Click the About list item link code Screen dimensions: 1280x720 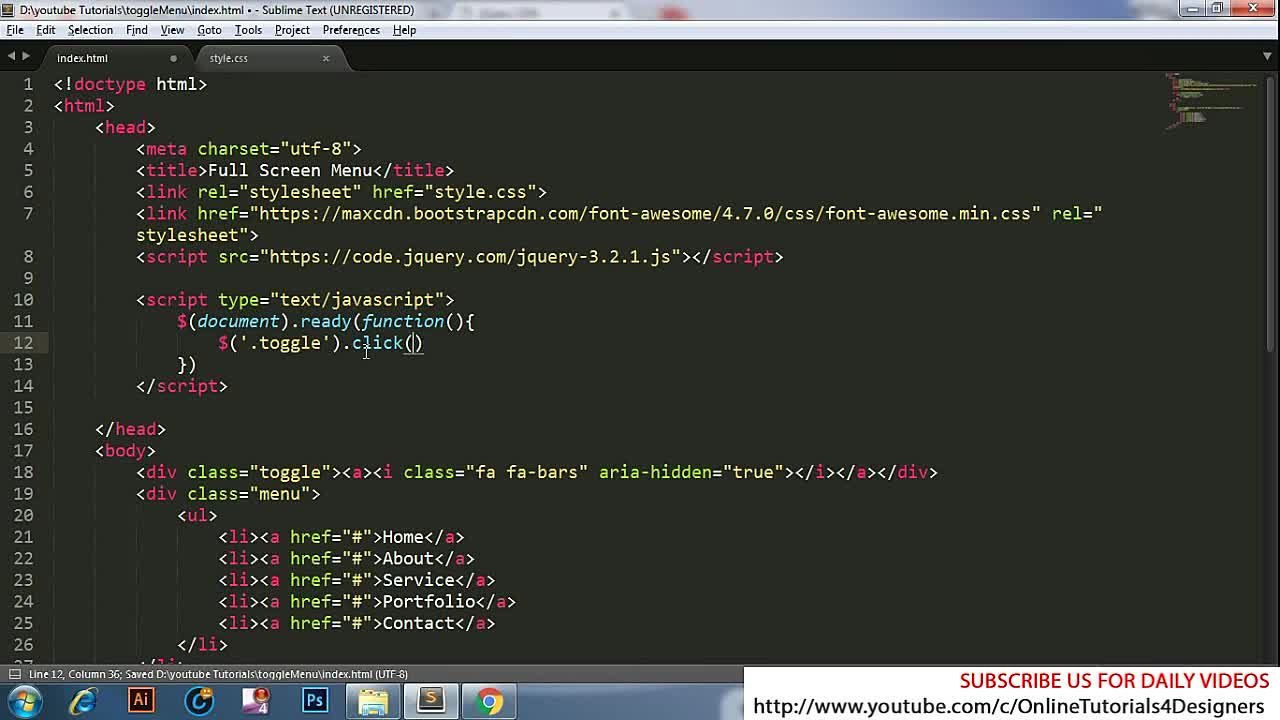(x=346, y=559)
